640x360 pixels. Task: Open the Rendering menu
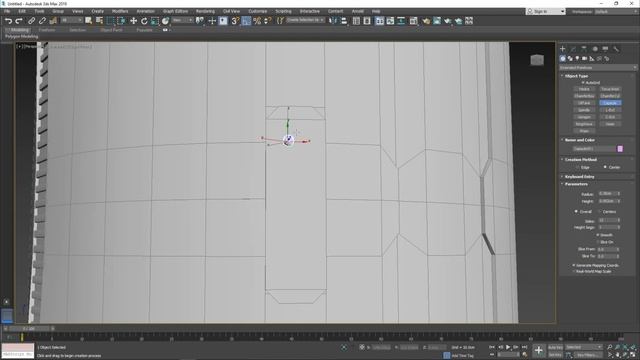point(205,11)
